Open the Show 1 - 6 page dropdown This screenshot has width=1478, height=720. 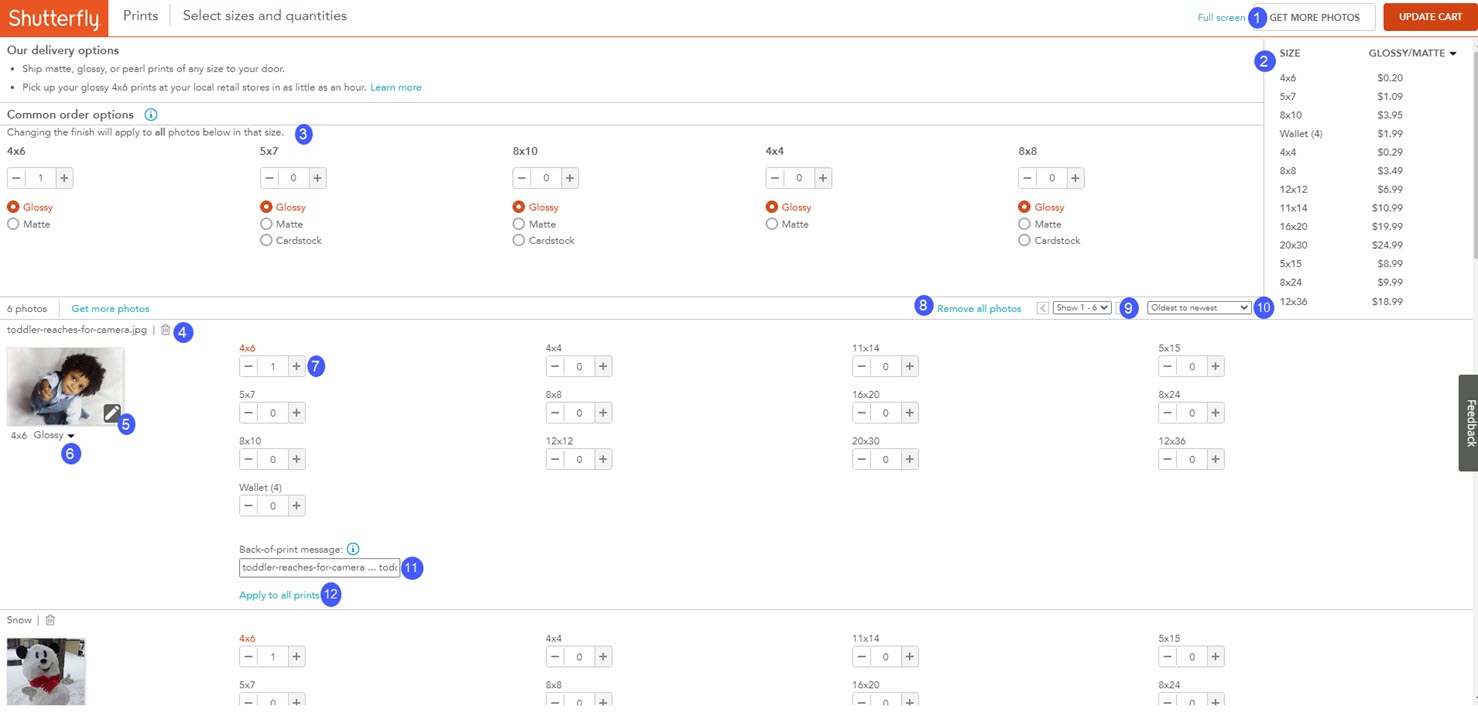[1081, 308]
